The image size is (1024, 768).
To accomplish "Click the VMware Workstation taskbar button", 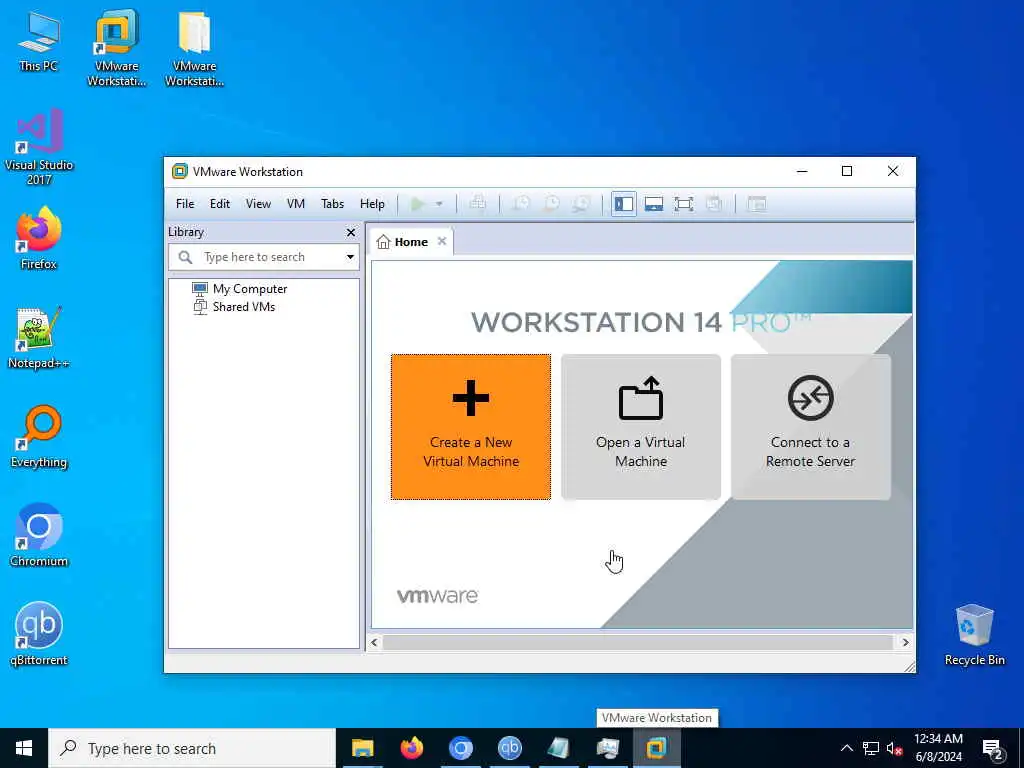I will click(656, 748).
